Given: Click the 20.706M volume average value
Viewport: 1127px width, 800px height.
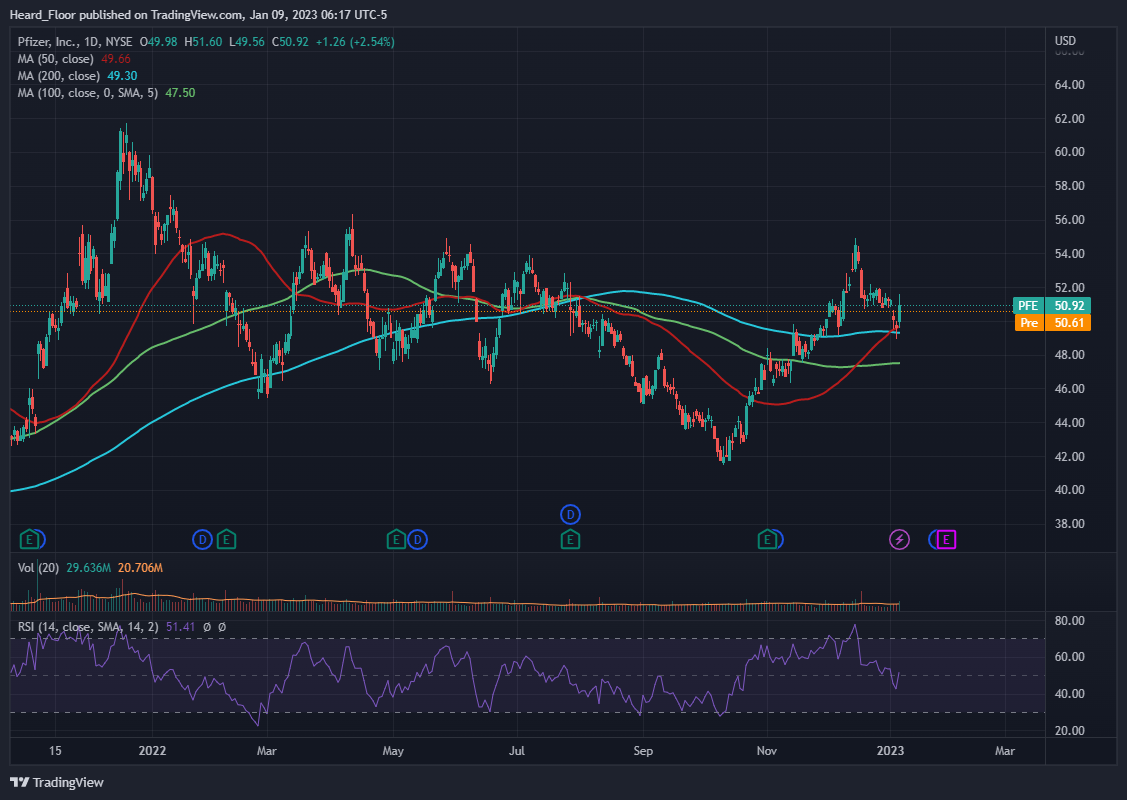Looking at the screenshot, I should [x=140, y=568].
